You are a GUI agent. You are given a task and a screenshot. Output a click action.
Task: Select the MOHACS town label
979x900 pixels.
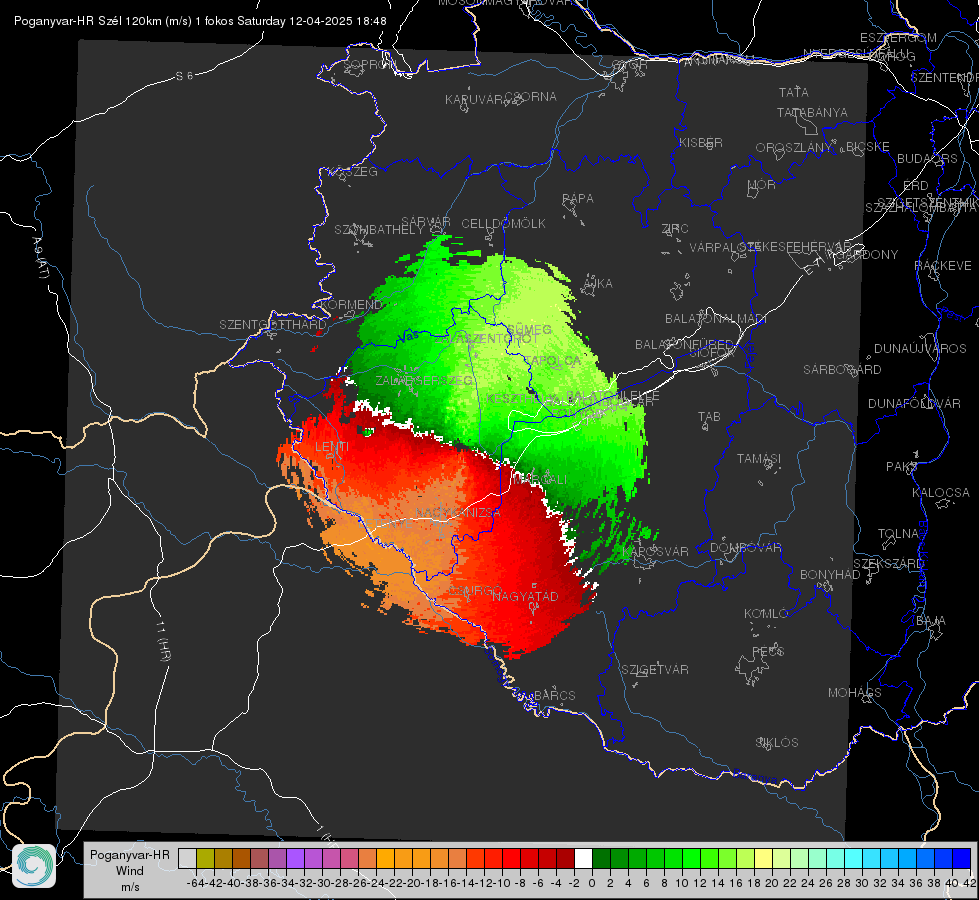pos(854,693)
